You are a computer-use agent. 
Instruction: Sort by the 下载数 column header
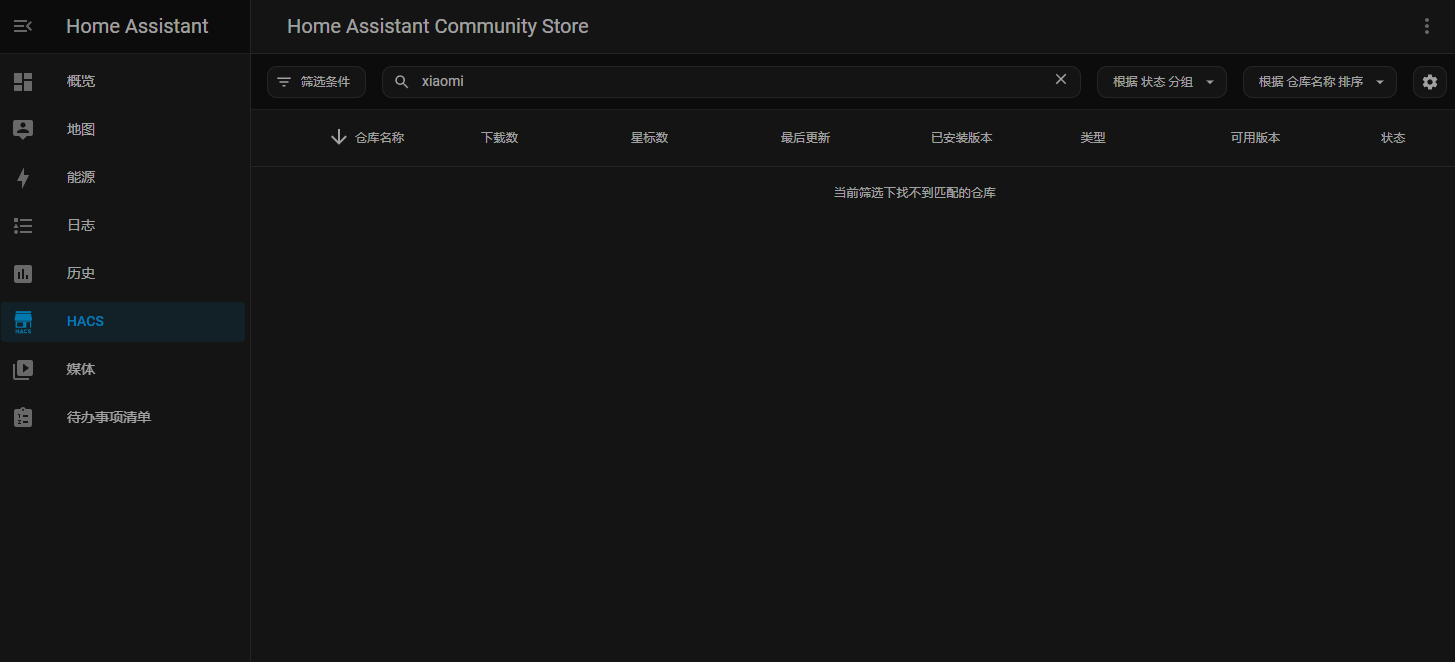[x=500, y=138]
